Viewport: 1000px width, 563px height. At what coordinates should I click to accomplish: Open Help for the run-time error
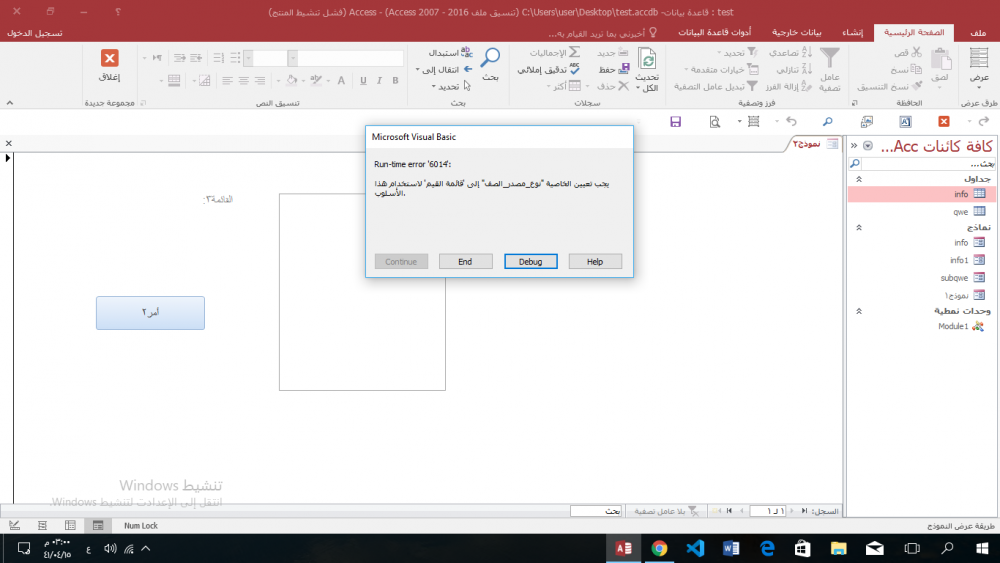click(595, 261)
